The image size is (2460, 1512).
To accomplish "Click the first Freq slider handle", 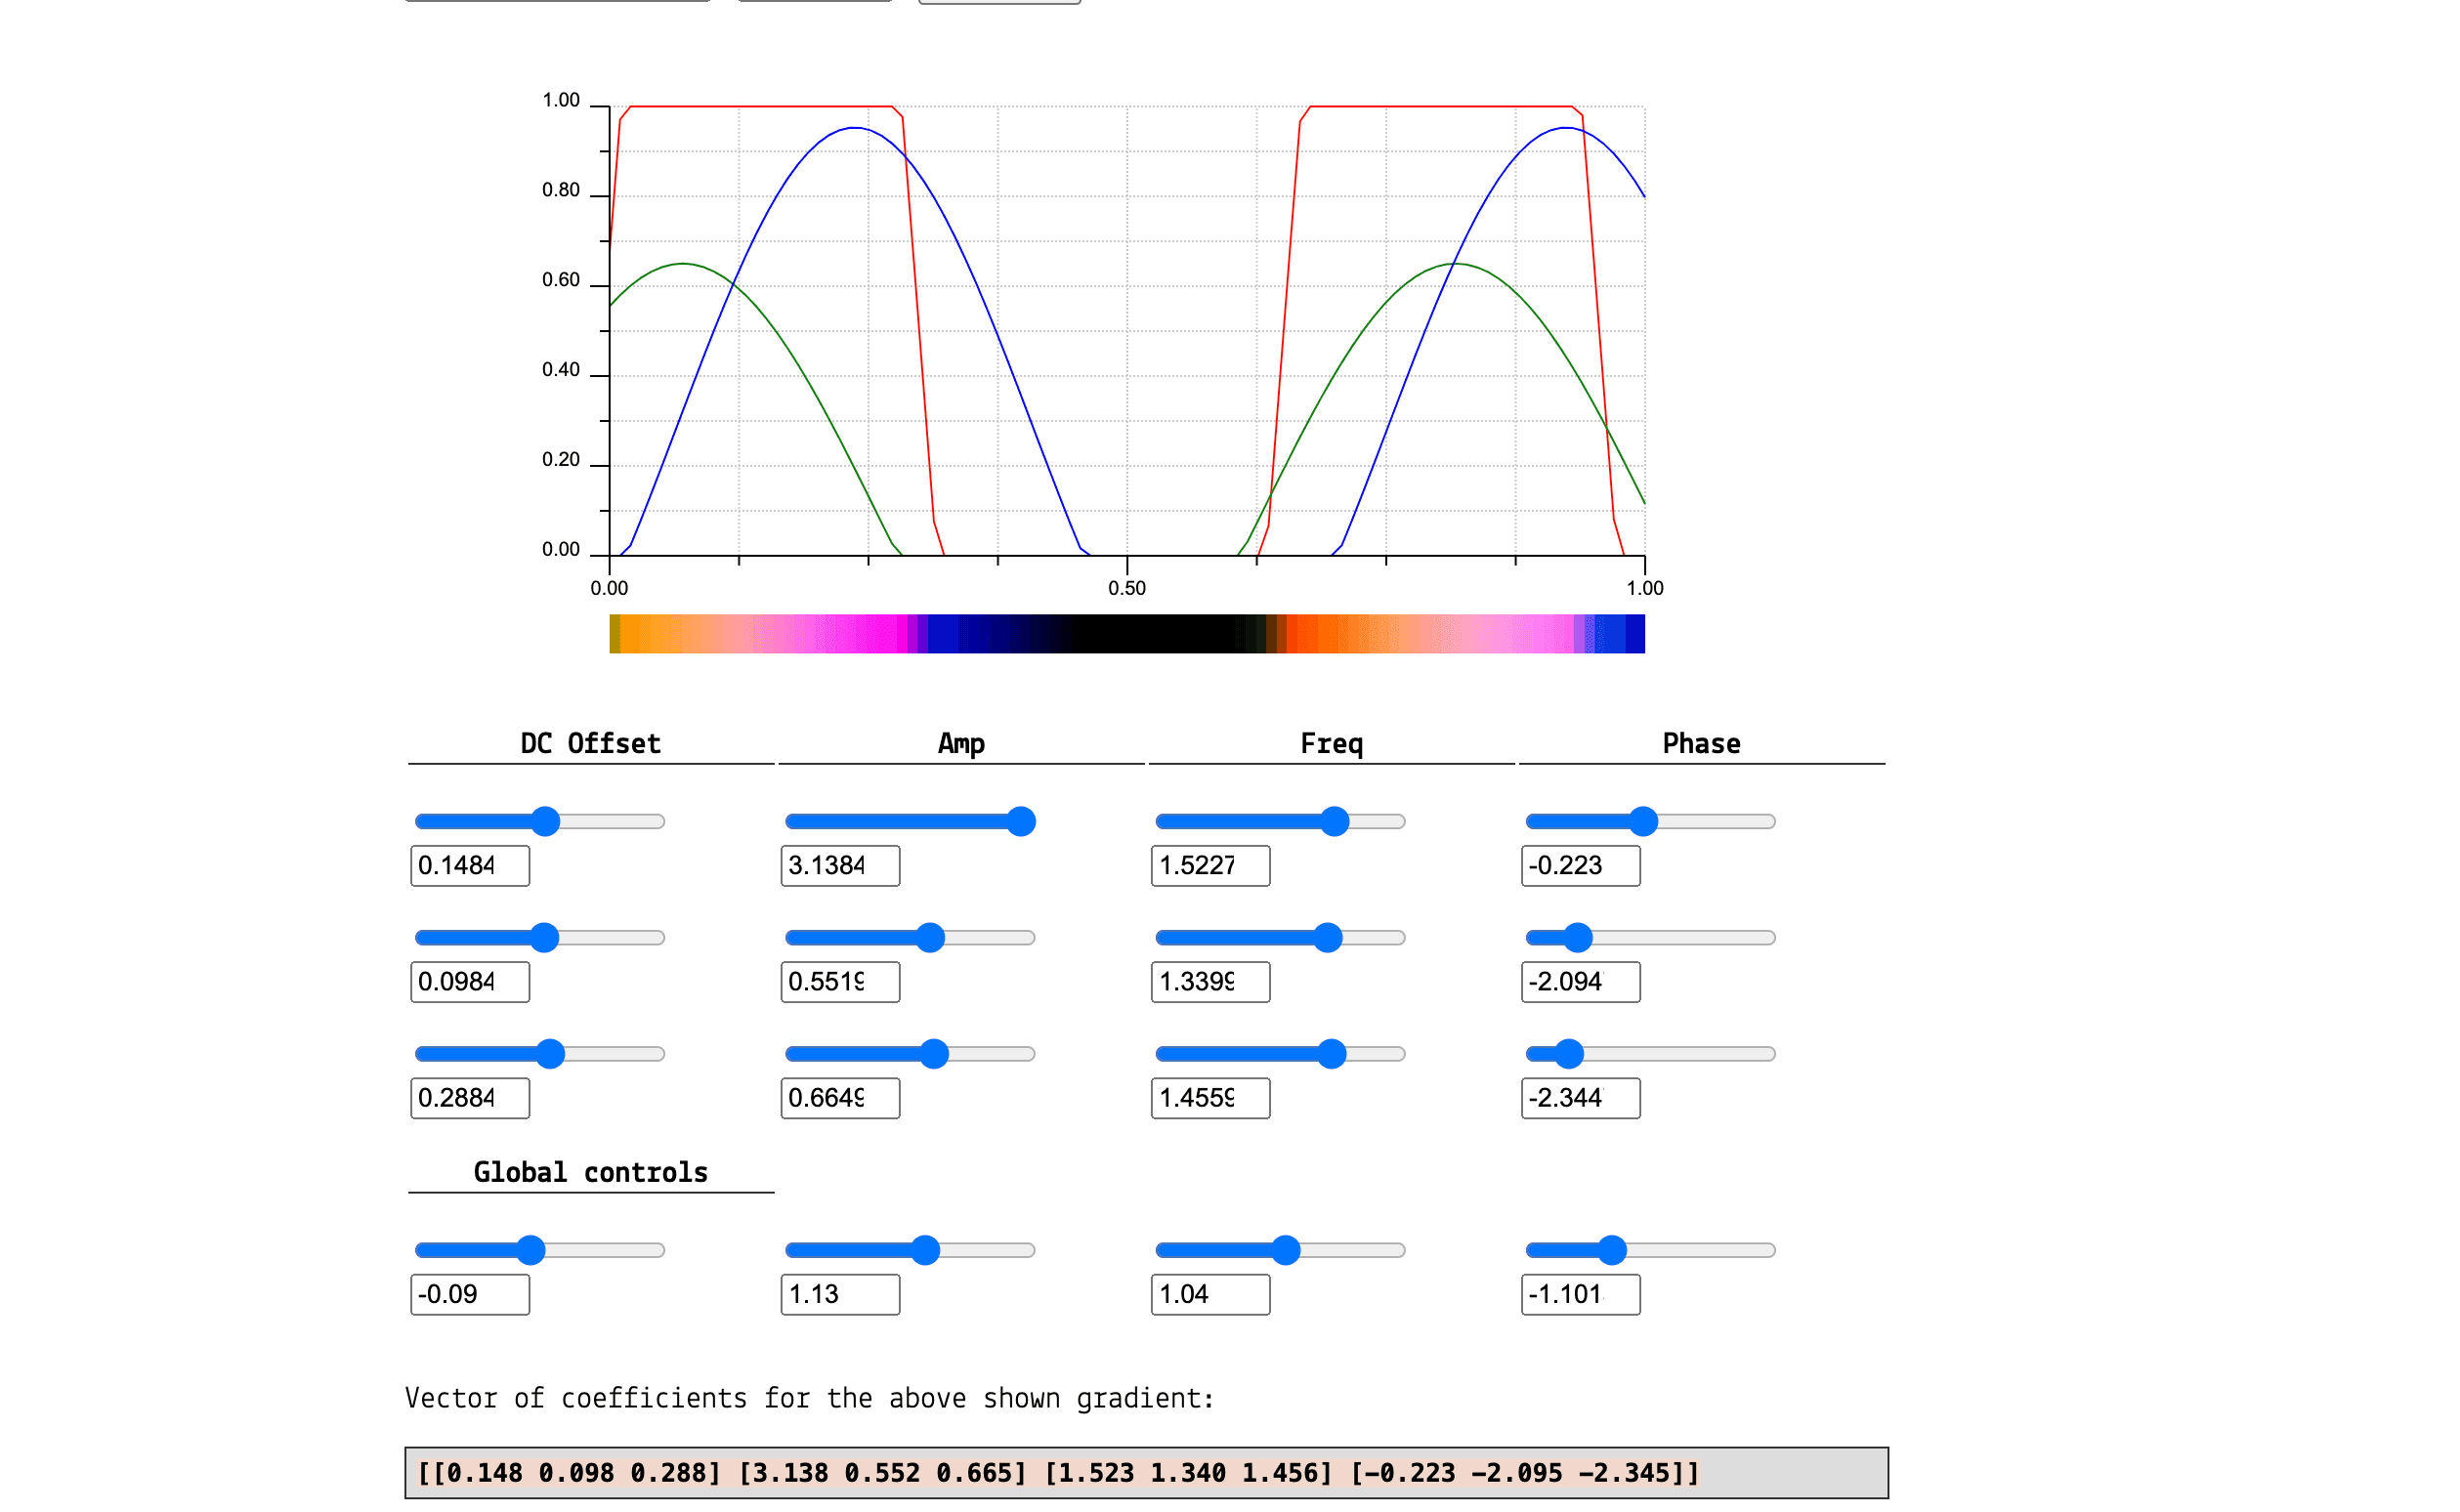I will click(1335, 822).
